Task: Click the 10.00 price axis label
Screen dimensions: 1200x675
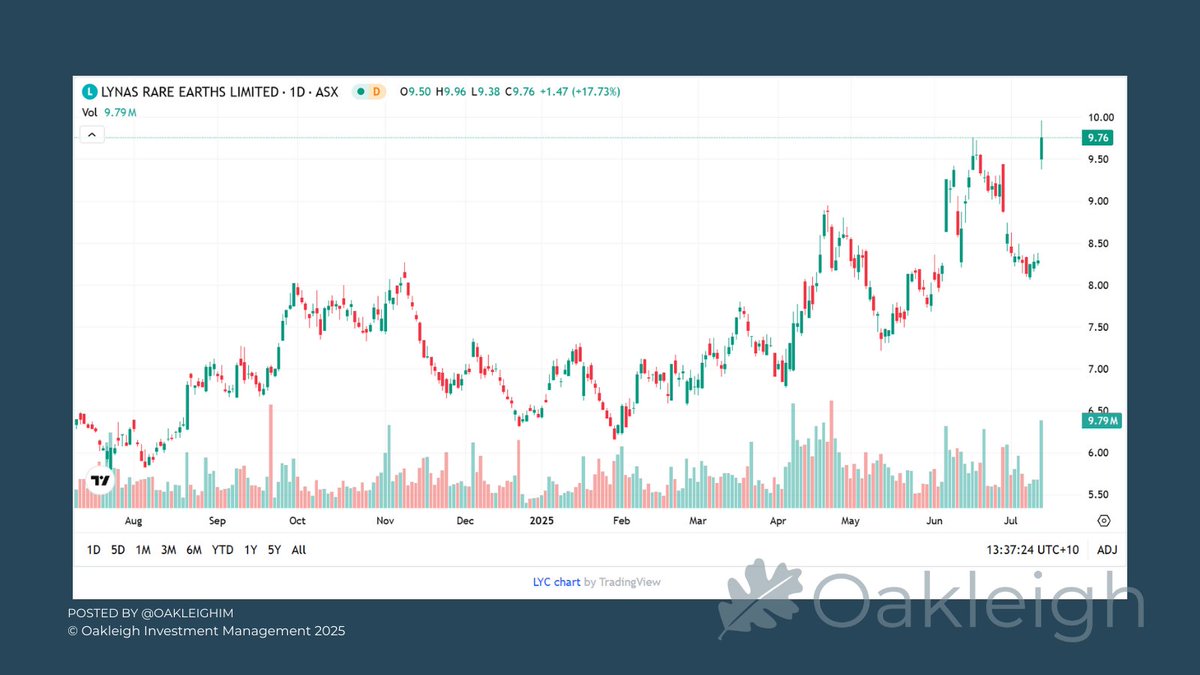Action: click(x=1099, y=117)
